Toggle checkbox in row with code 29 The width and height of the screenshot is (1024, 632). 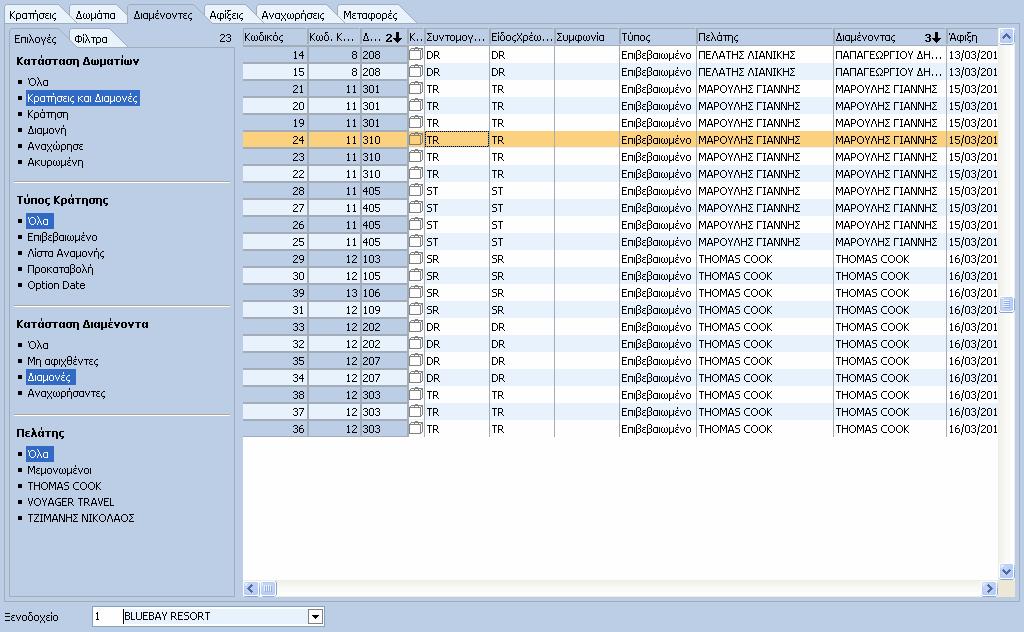pyautogui.click(x=415, y=259)
